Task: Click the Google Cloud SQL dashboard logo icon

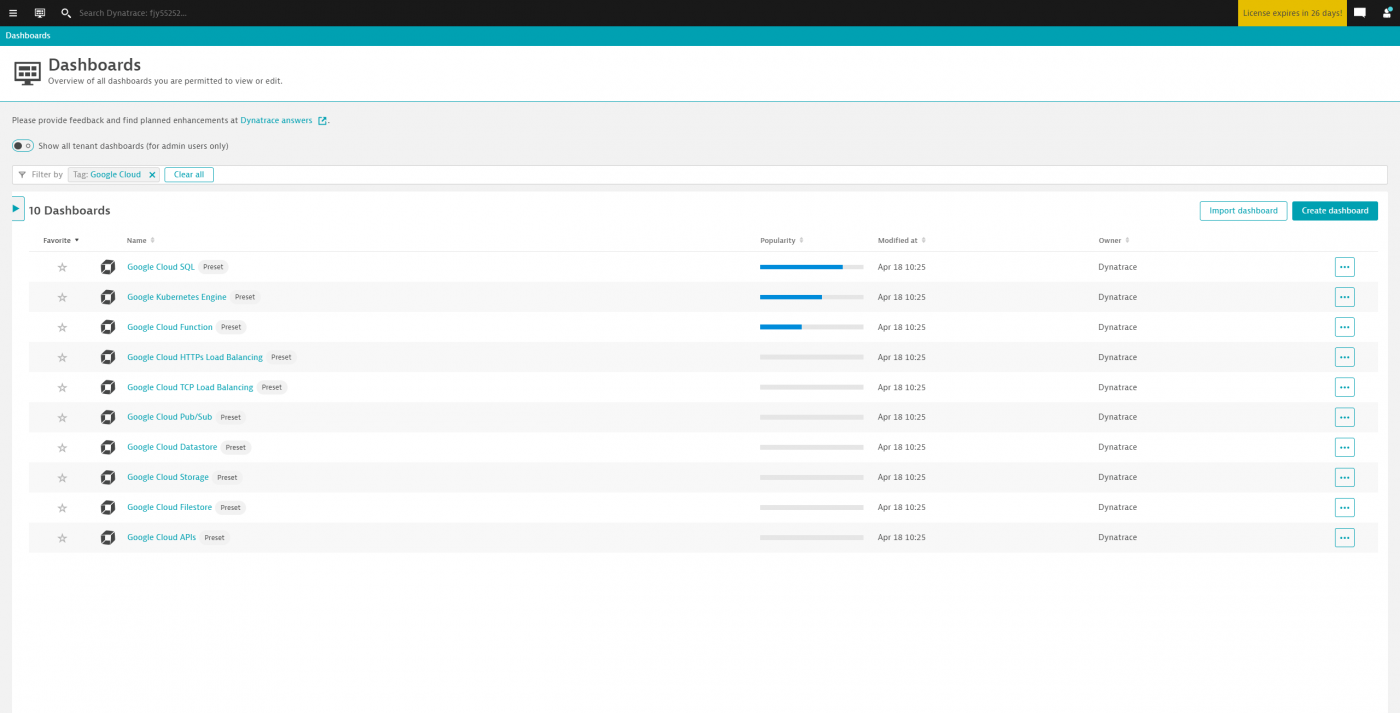Action: coord(107,267)
